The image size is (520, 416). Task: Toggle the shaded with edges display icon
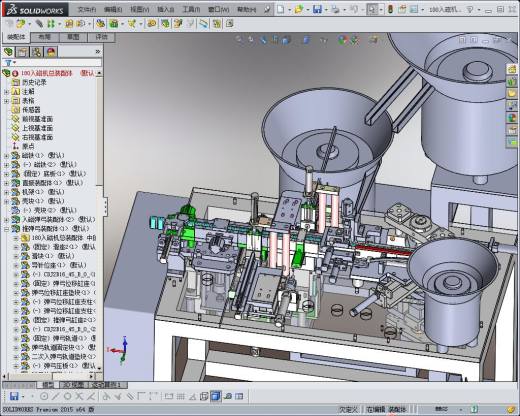coord(216,396)
